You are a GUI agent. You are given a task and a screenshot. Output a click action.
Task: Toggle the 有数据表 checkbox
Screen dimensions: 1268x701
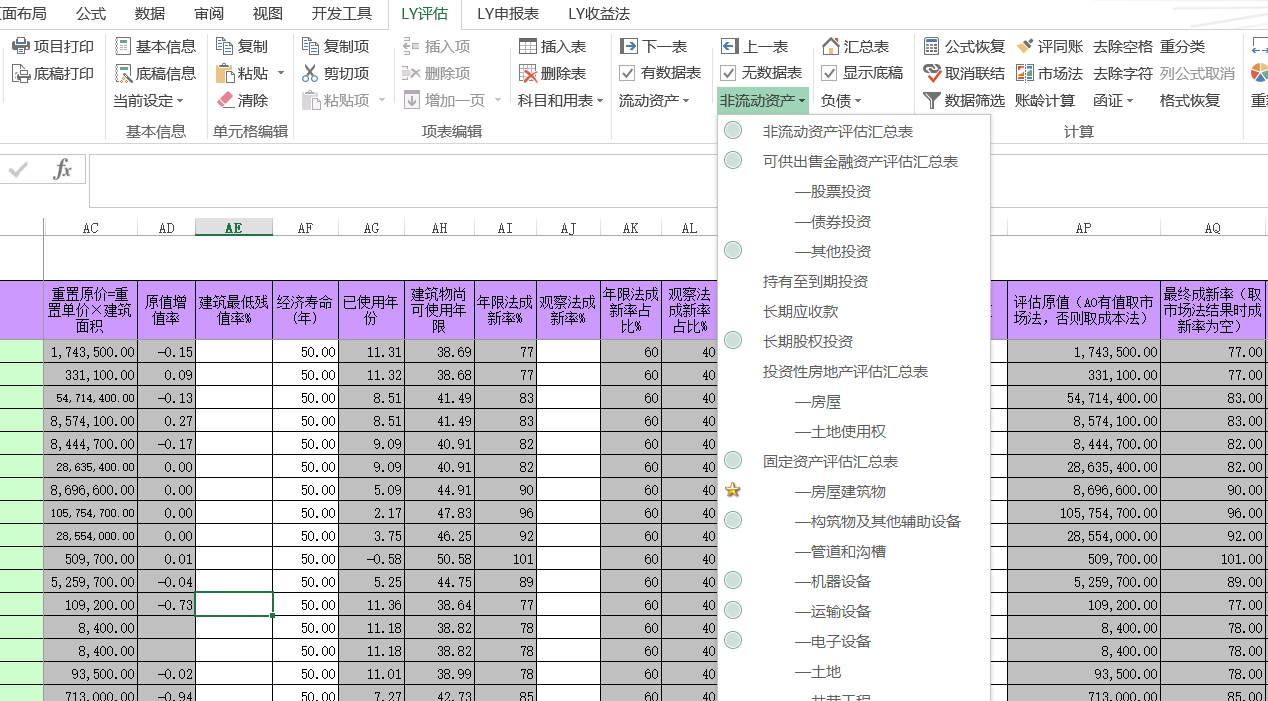tap(628, 73)
